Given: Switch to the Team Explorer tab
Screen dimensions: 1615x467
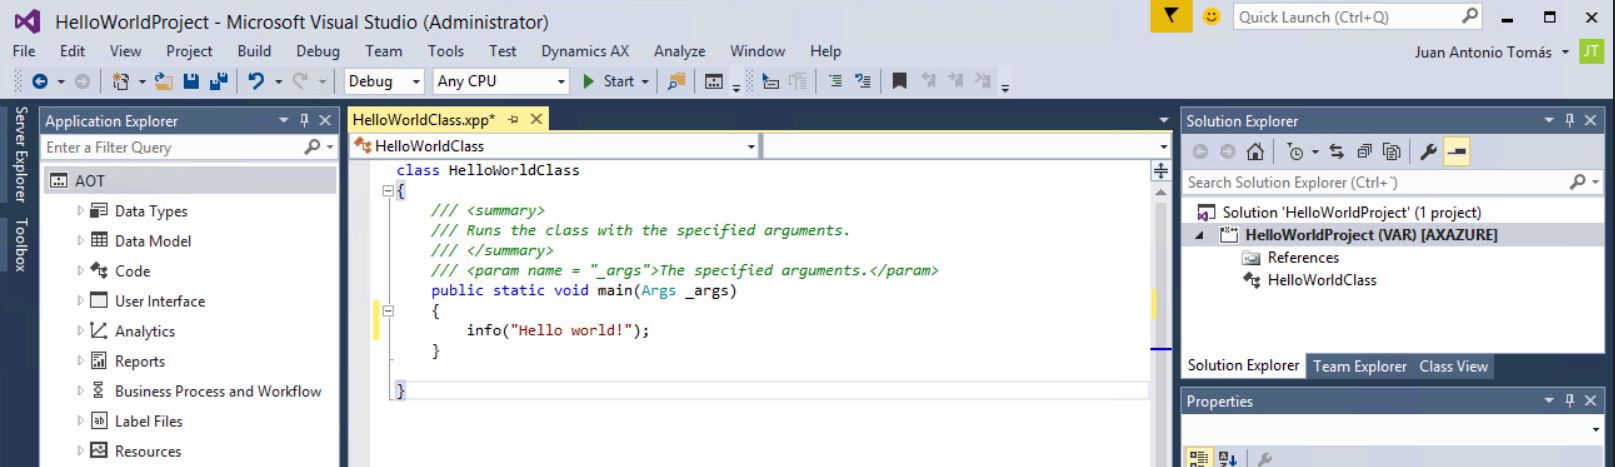Looking at the screenshot, I should coord(1359,366).
